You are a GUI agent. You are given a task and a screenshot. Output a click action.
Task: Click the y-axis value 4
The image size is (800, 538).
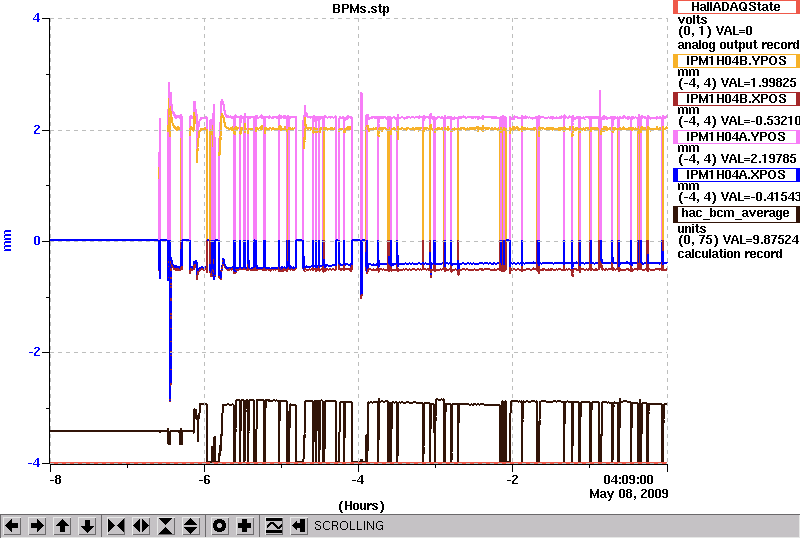(x=36, y=18)
